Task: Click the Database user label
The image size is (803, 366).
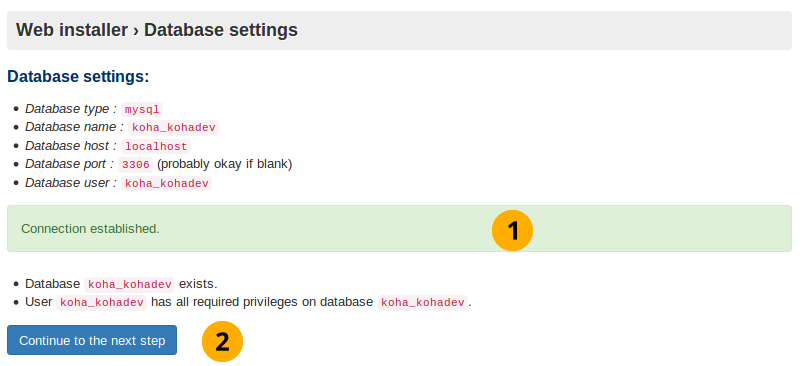Action: 71,183
